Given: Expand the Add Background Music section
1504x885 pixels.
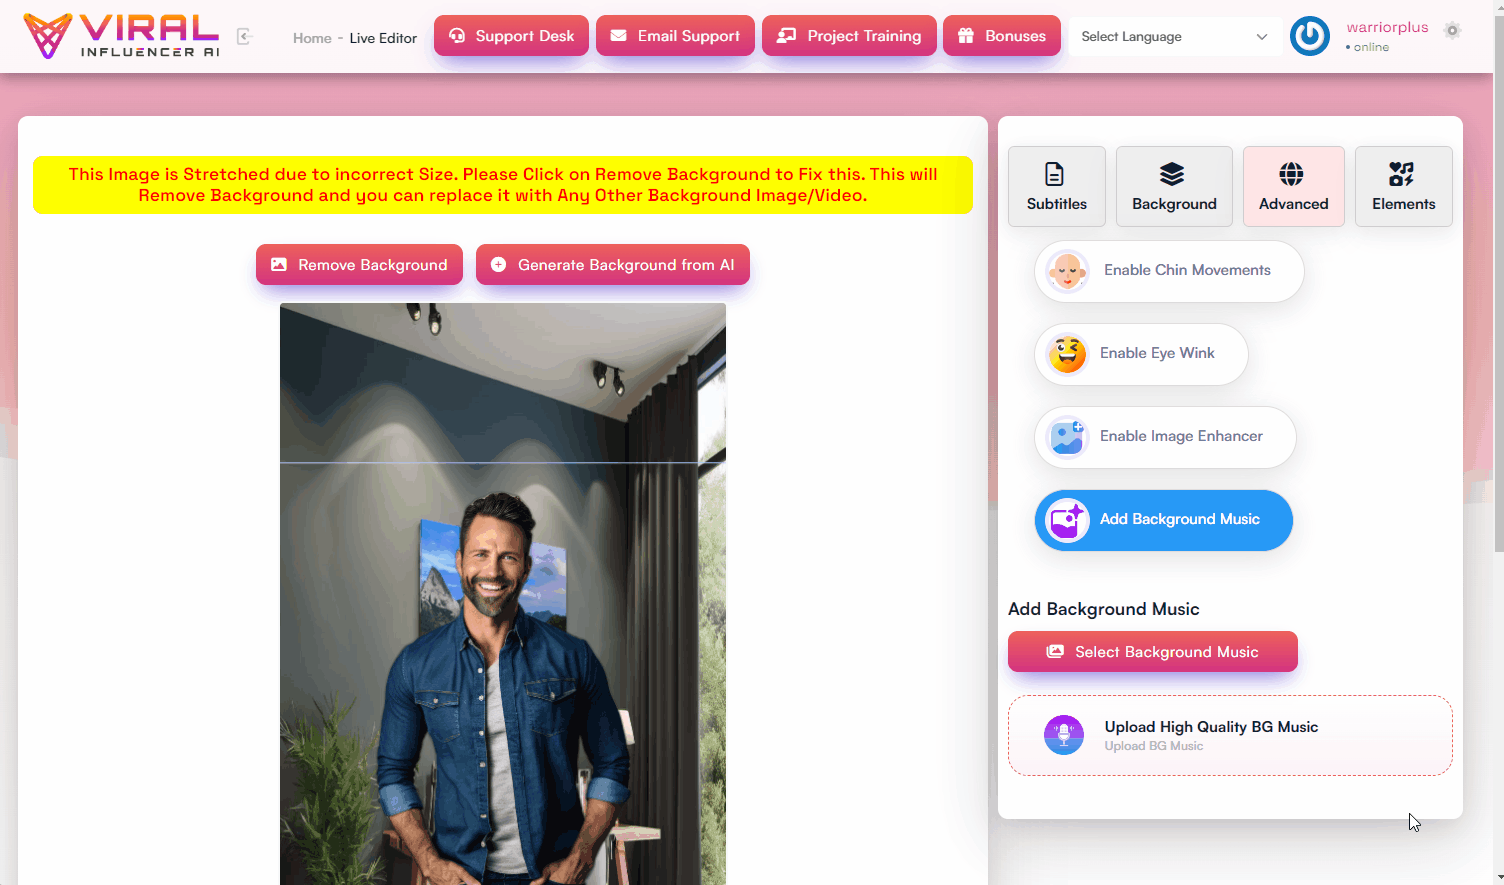Looking at the screenshot, I should click(1163, 520).
